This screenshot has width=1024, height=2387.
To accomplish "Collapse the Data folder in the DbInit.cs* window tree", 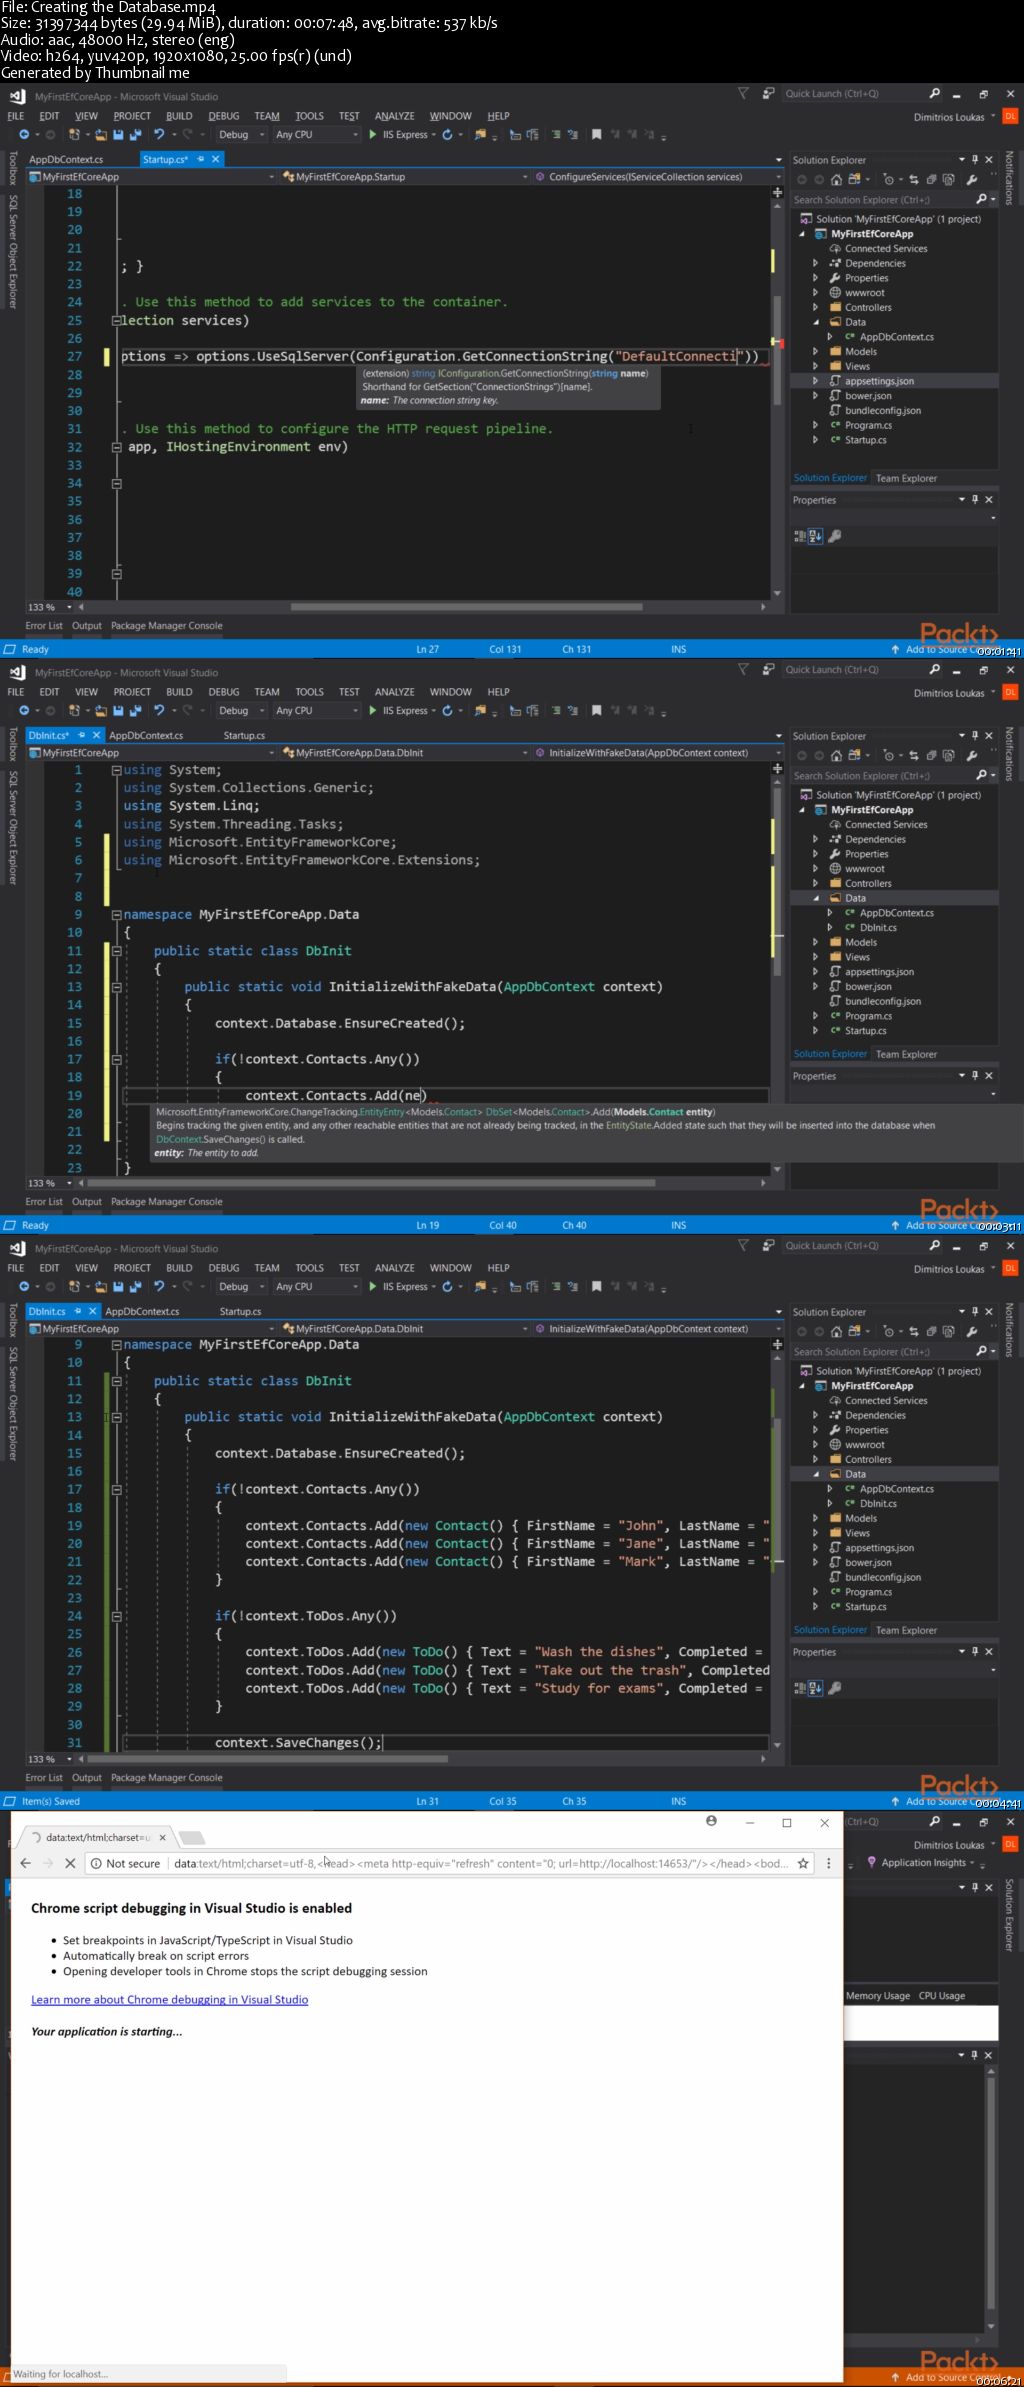I will pyautogui.click(x=816, y=898).
